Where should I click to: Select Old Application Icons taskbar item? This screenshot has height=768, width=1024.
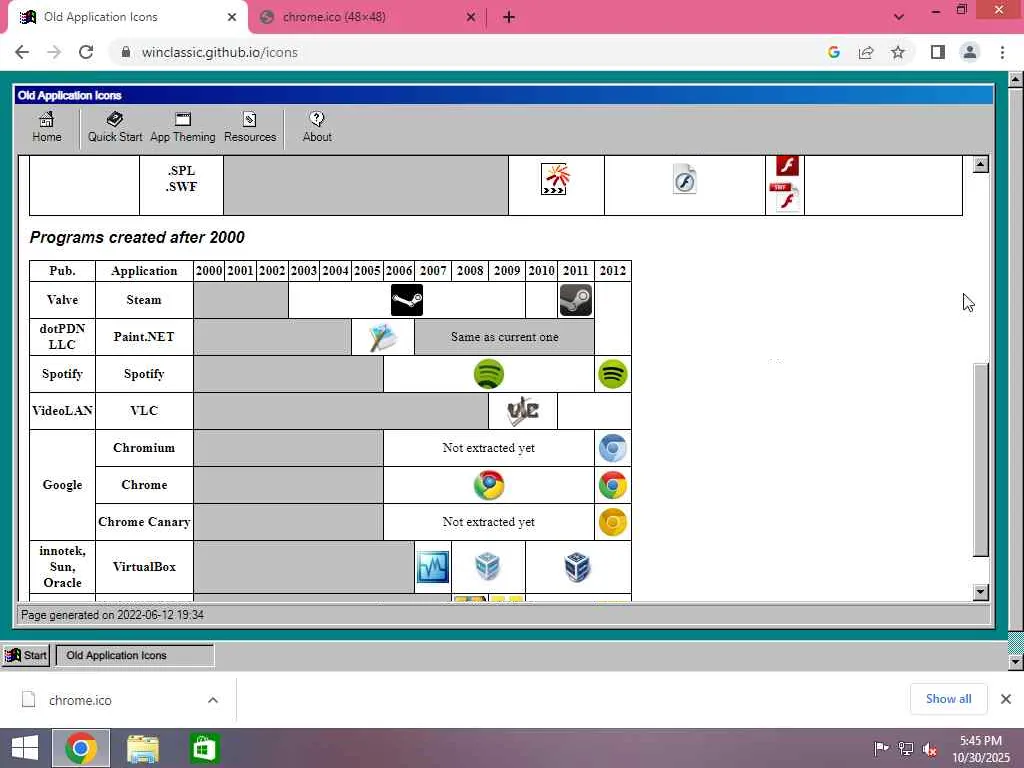click(135, 656)
